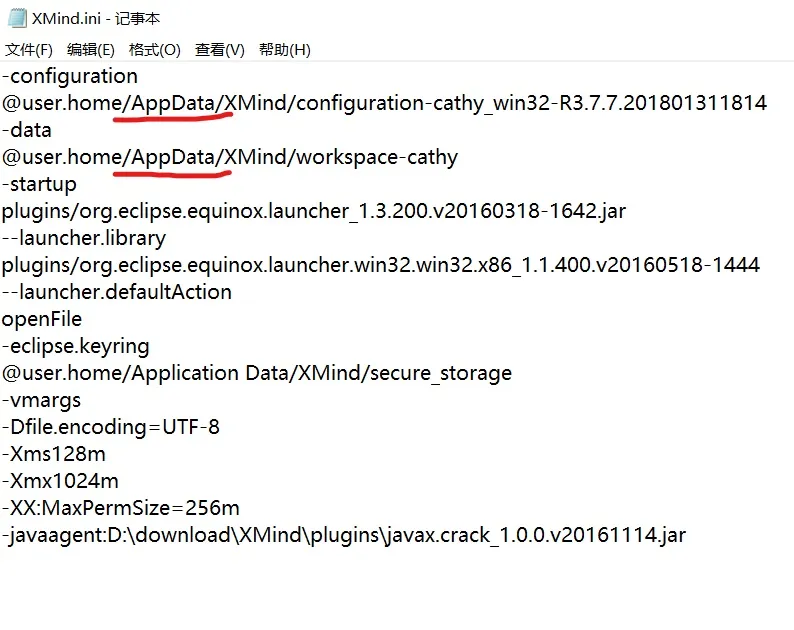794x630 pixels.
Task: Click the workspace-cathy path line
Action: (x=230, y=157)
